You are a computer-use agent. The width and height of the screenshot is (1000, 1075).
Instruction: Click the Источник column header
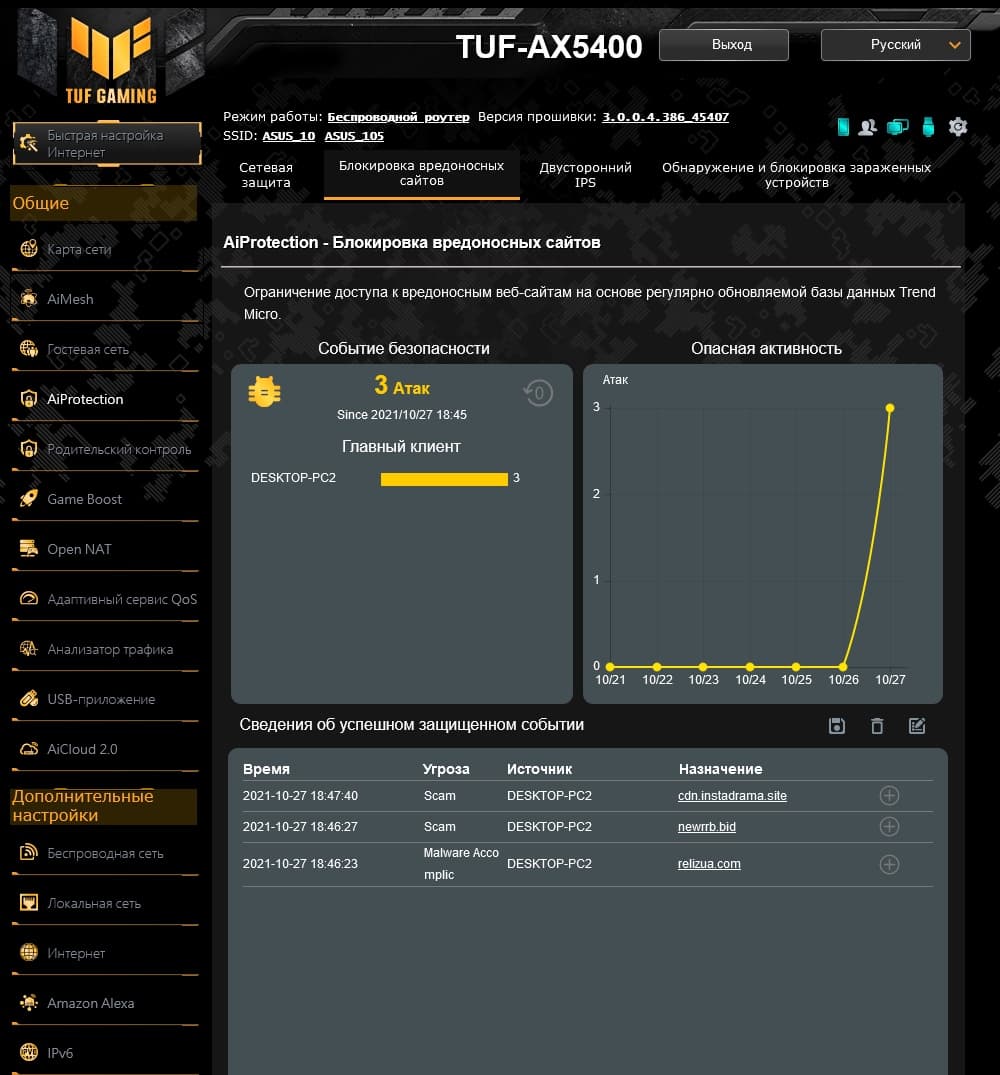click(539, 769)
